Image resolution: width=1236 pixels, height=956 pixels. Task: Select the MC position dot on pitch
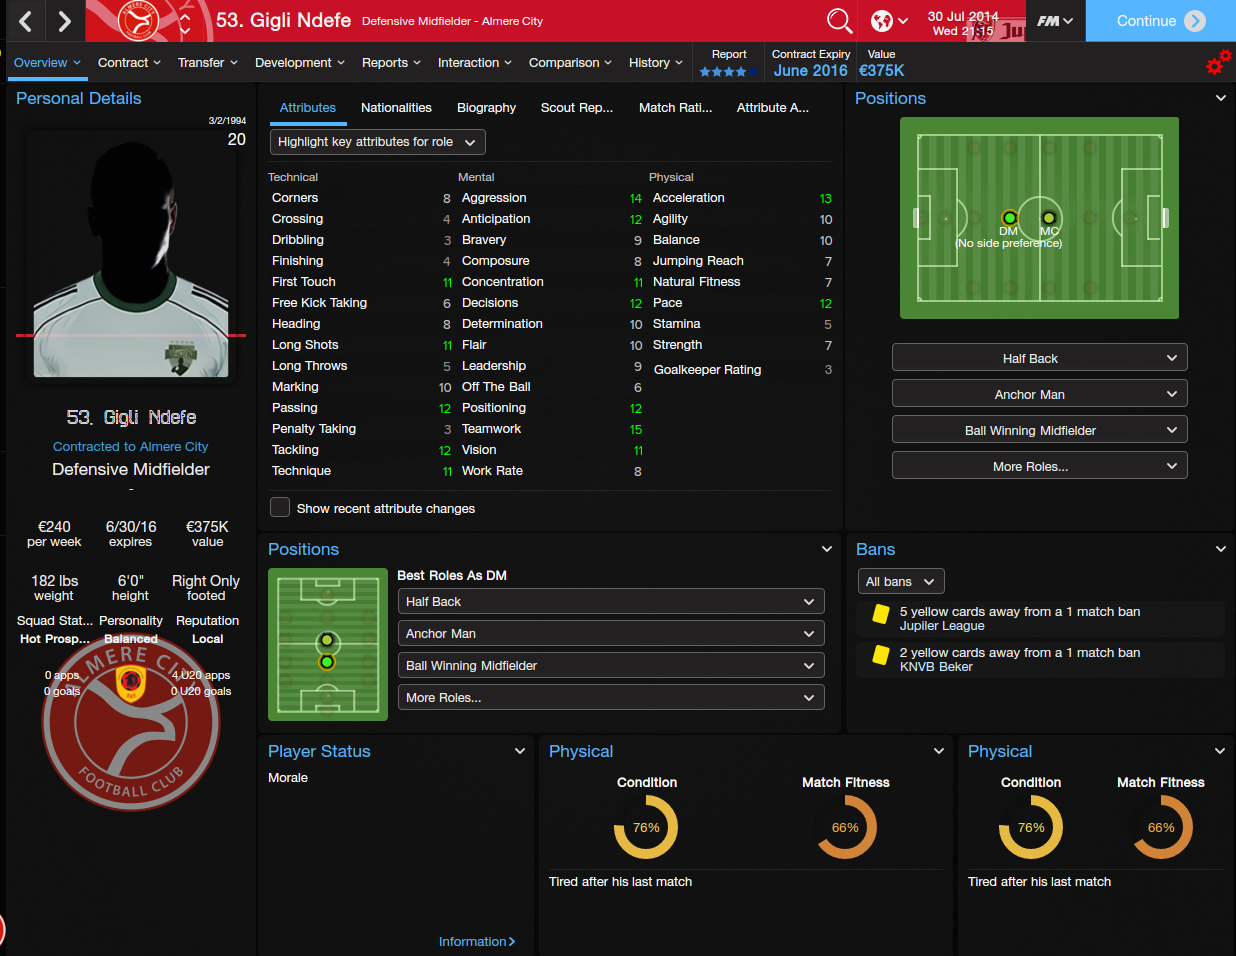click(1049, 217)
